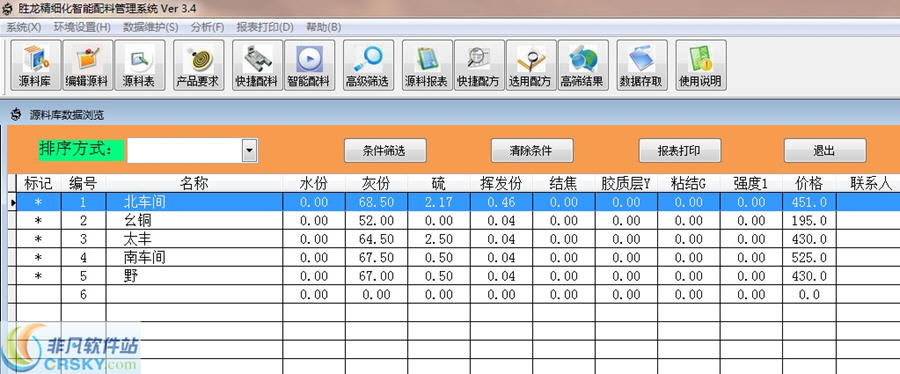
Task: Click the 胶质层Y column header
Action: pos(626,184)
